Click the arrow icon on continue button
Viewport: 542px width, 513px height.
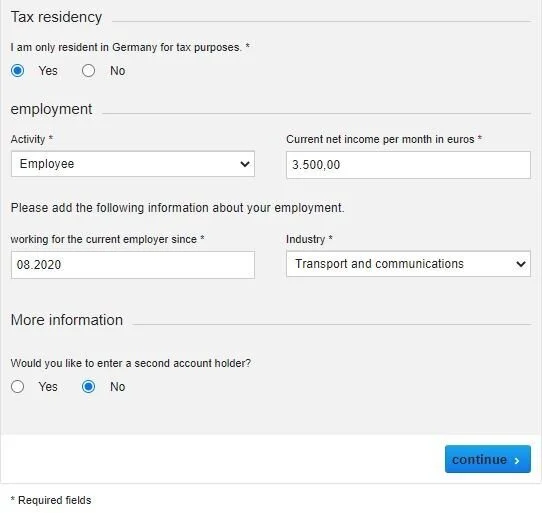[517, 460]
